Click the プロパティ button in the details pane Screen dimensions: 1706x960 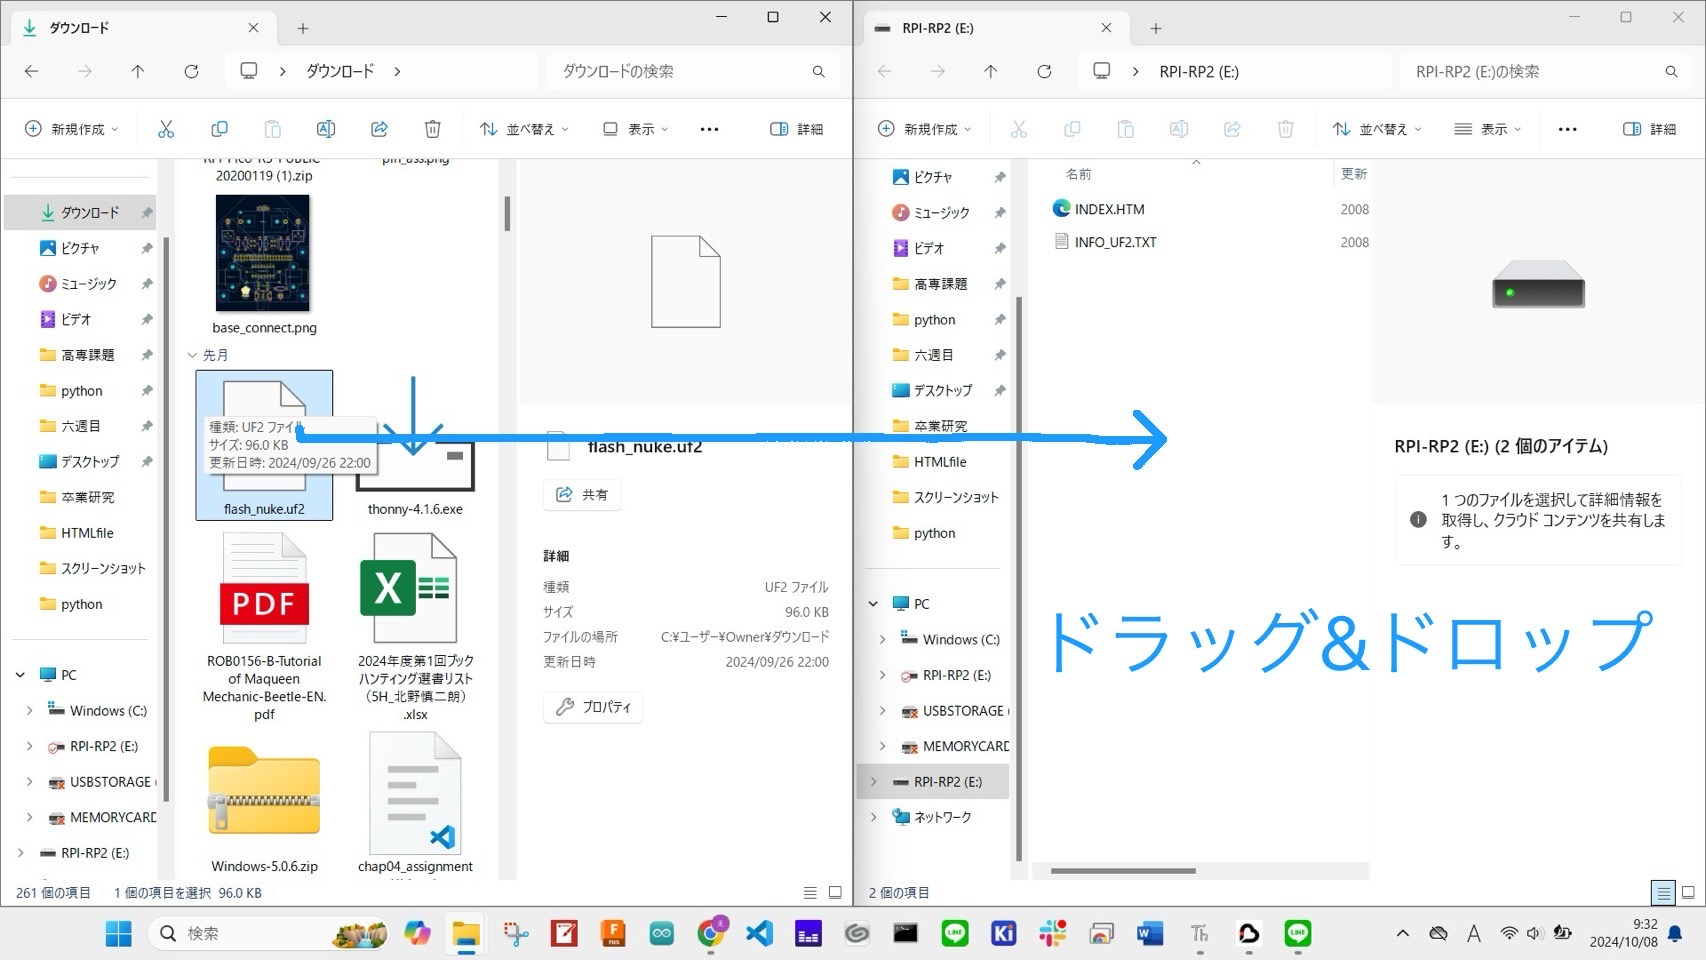tap(594, 707)
